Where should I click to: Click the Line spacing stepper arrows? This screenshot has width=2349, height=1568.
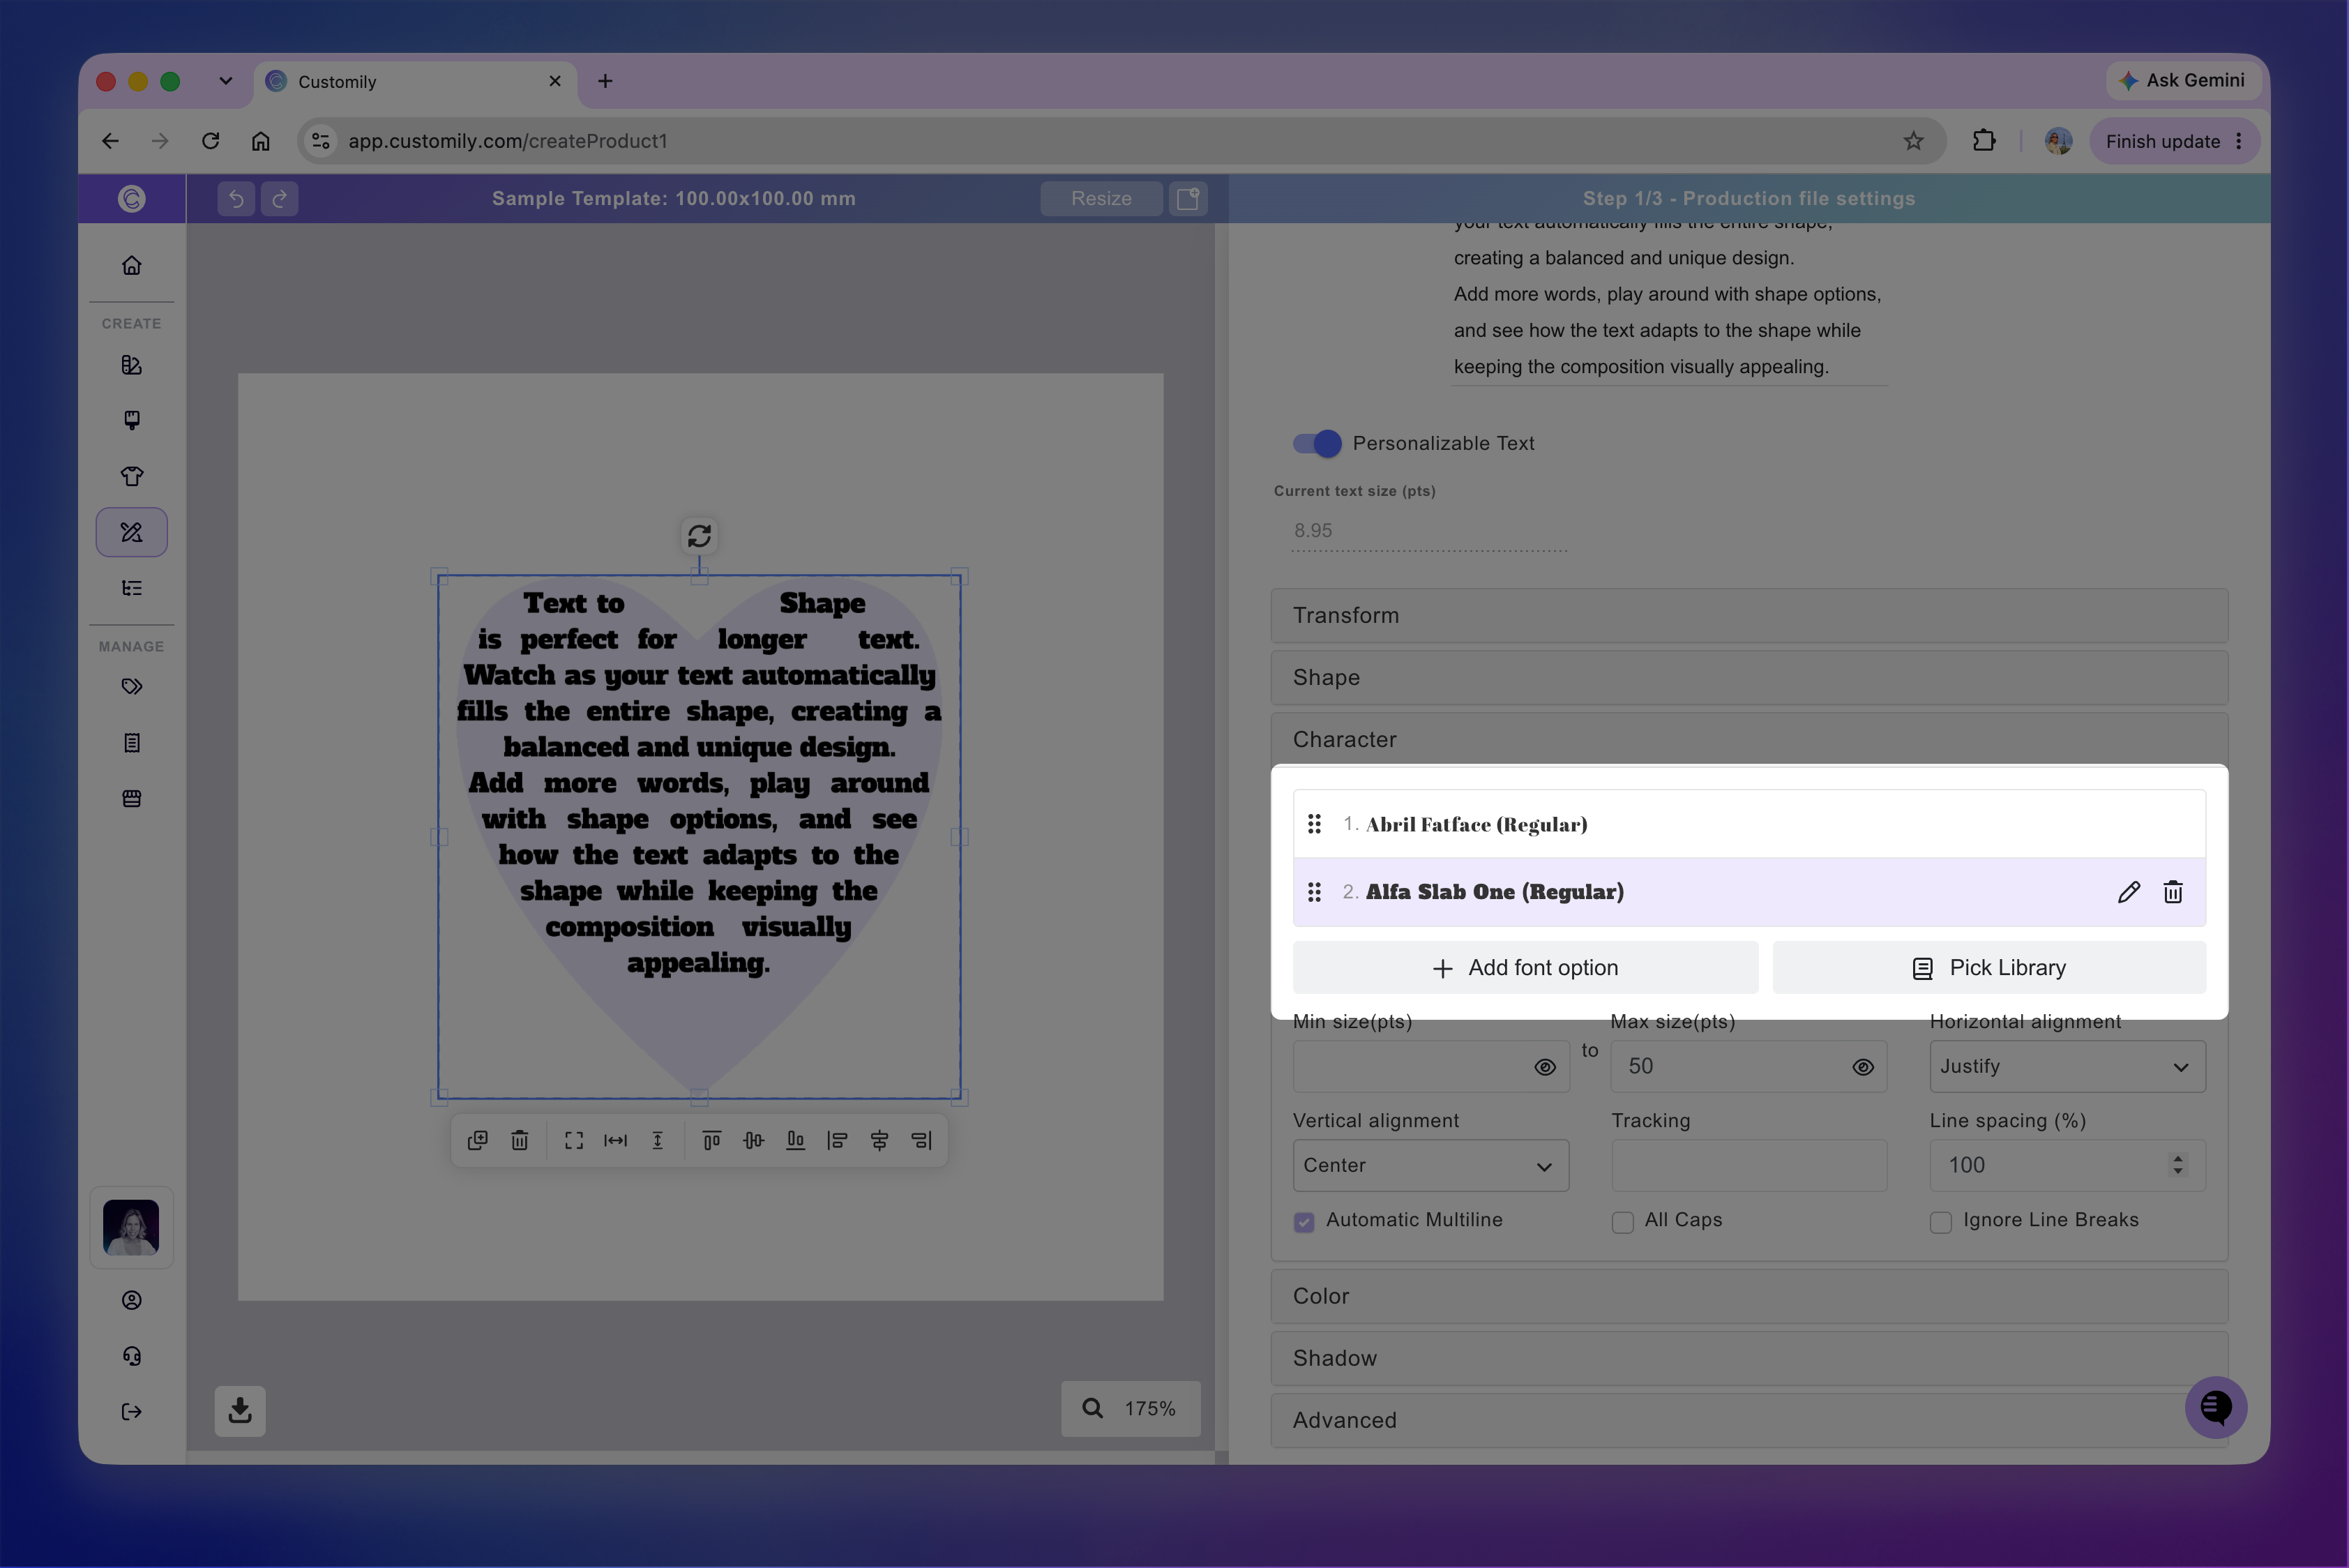tap(2177, 1165)
